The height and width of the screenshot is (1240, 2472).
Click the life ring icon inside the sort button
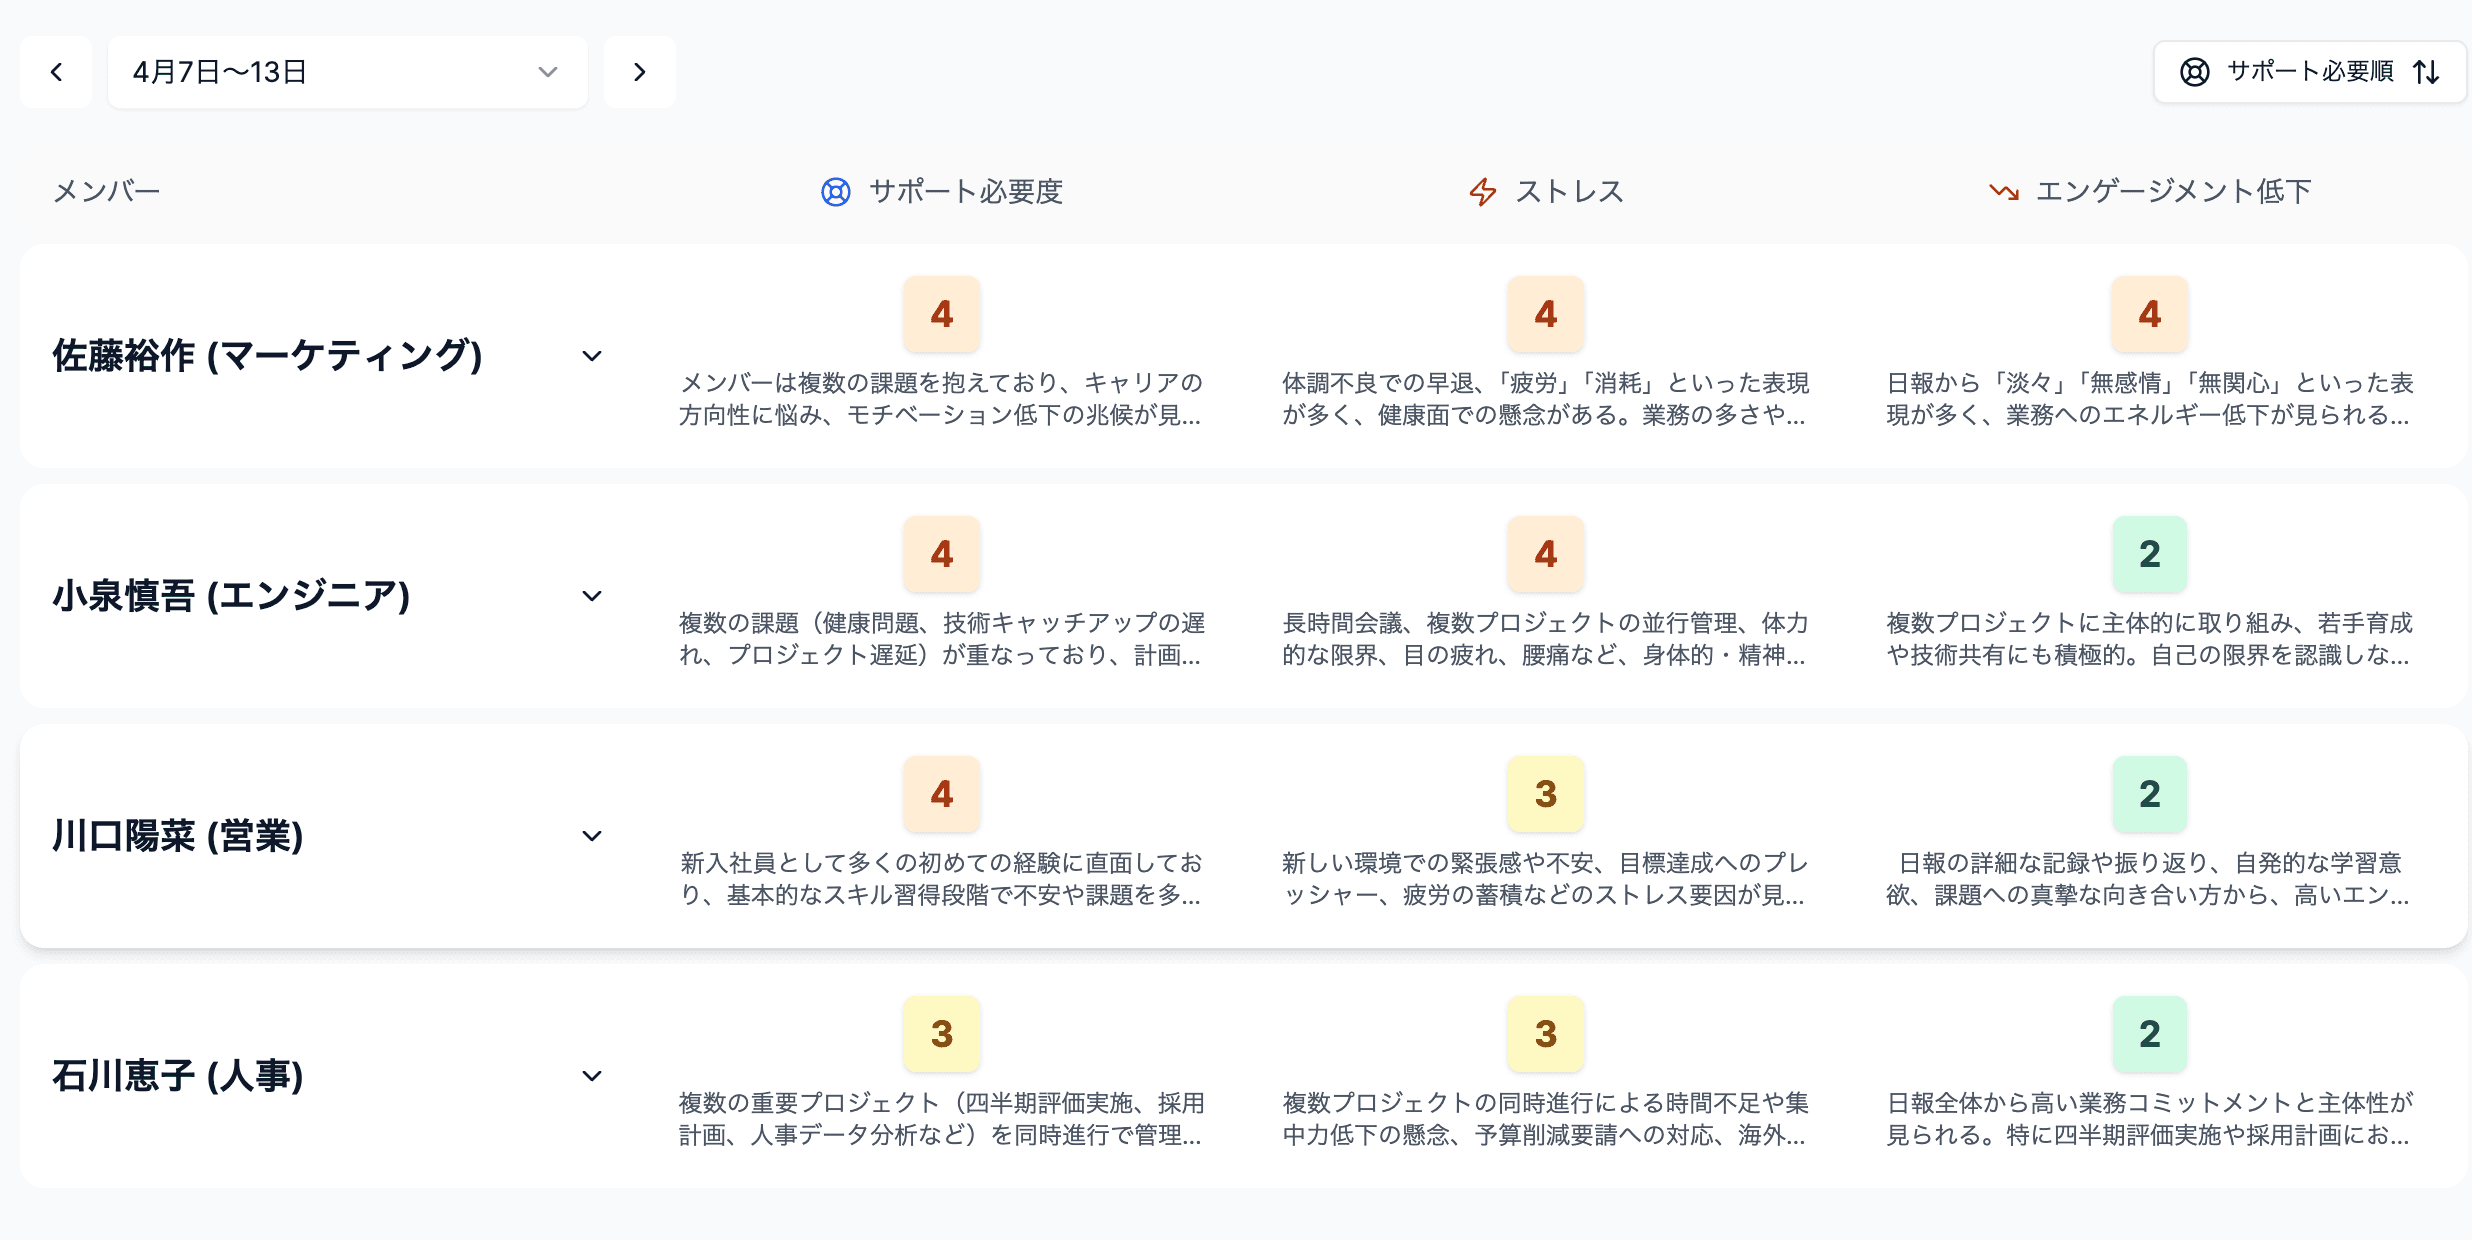(2194, 71)
